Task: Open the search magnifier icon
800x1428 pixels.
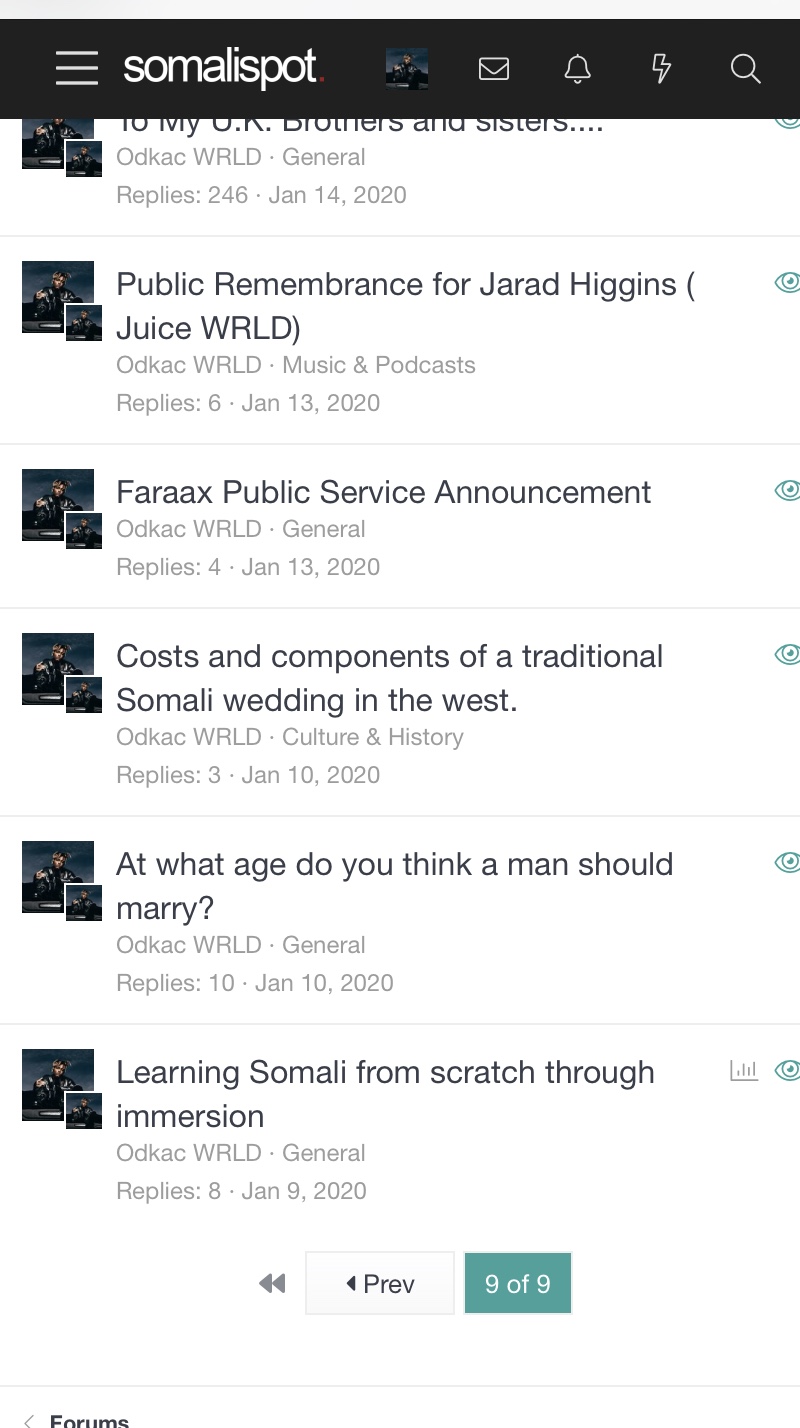Action: coord(745,68)
